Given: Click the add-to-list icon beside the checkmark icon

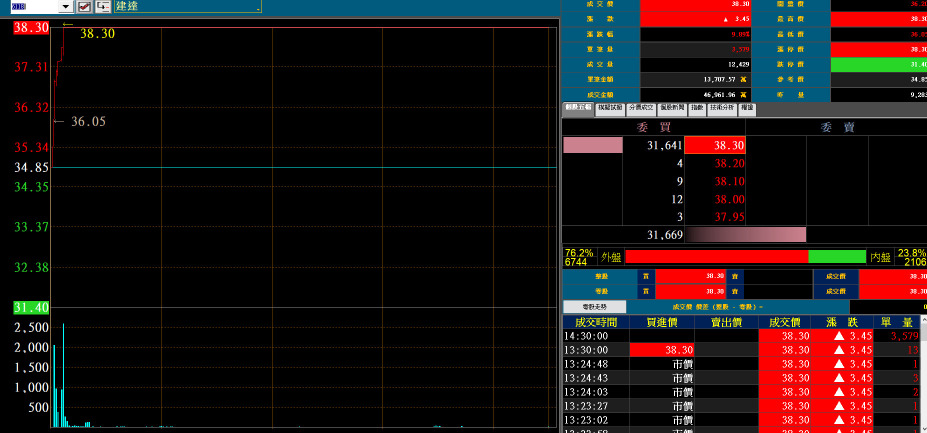Looking at the screenshot, I should coord(103,6).
